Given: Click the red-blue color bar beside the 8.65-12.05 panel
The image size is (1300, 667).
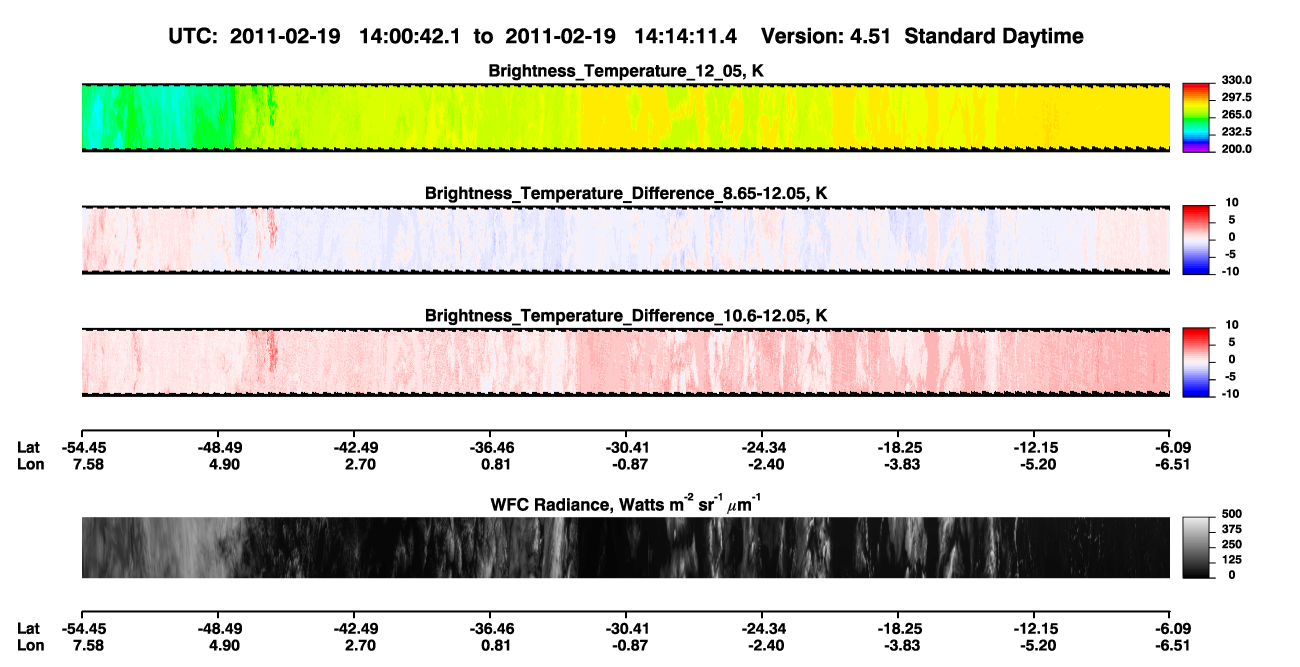Looking at the screenshot, I should (1197, 240).
